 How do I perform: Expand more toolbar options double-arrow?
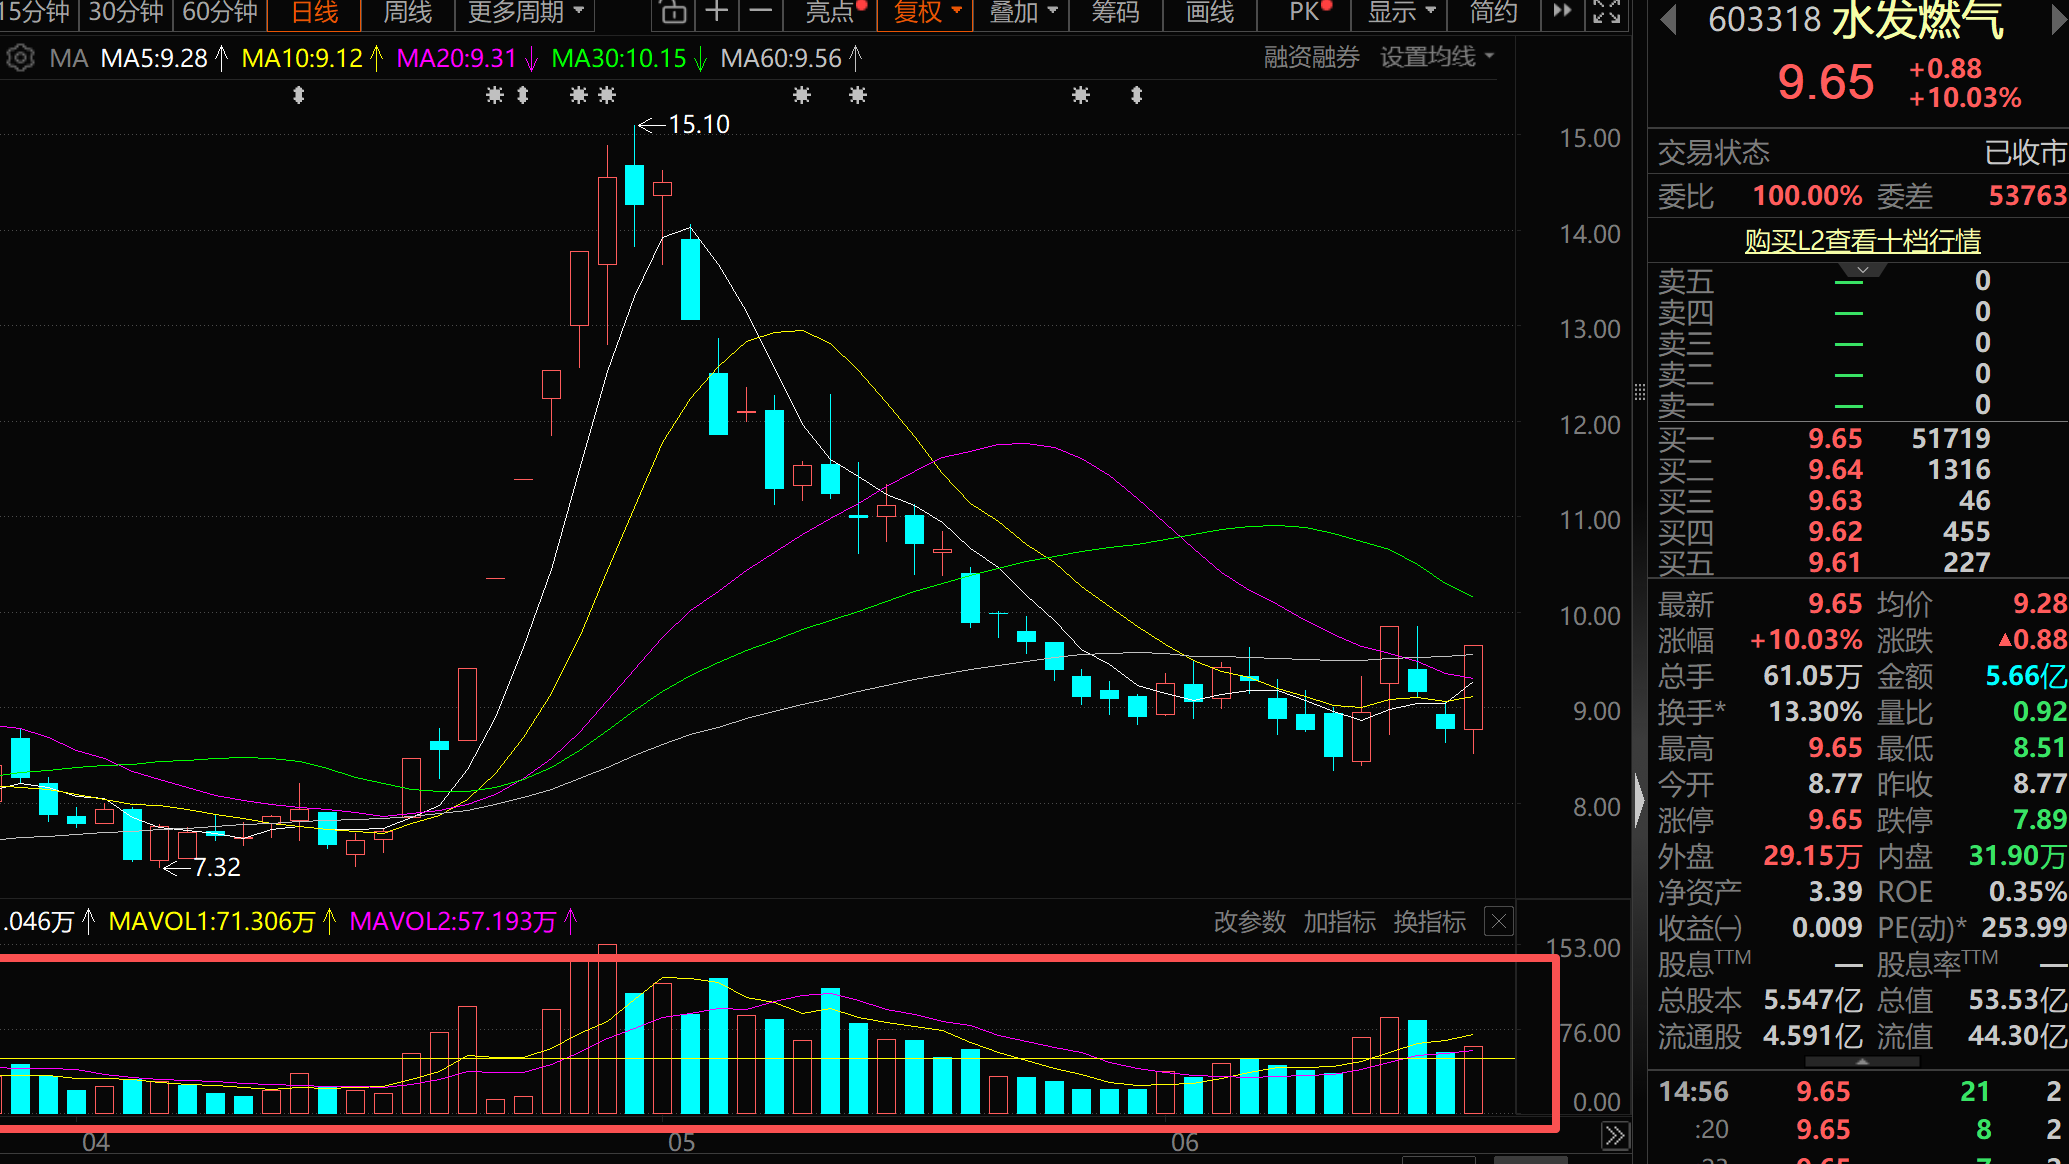(x=1562, y=13)
